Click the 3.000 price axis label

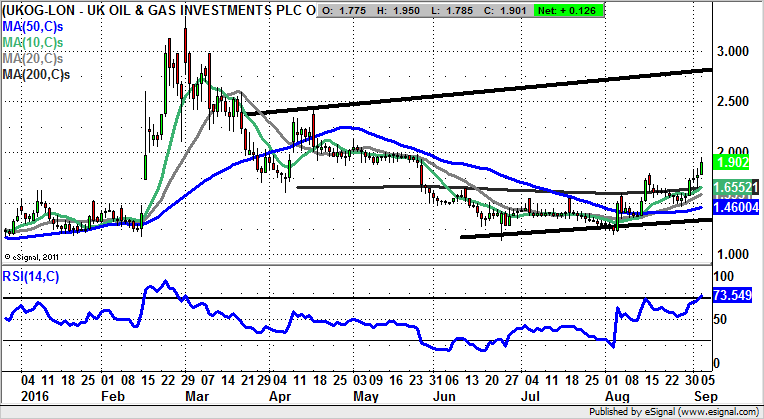(x=734, y=51)
